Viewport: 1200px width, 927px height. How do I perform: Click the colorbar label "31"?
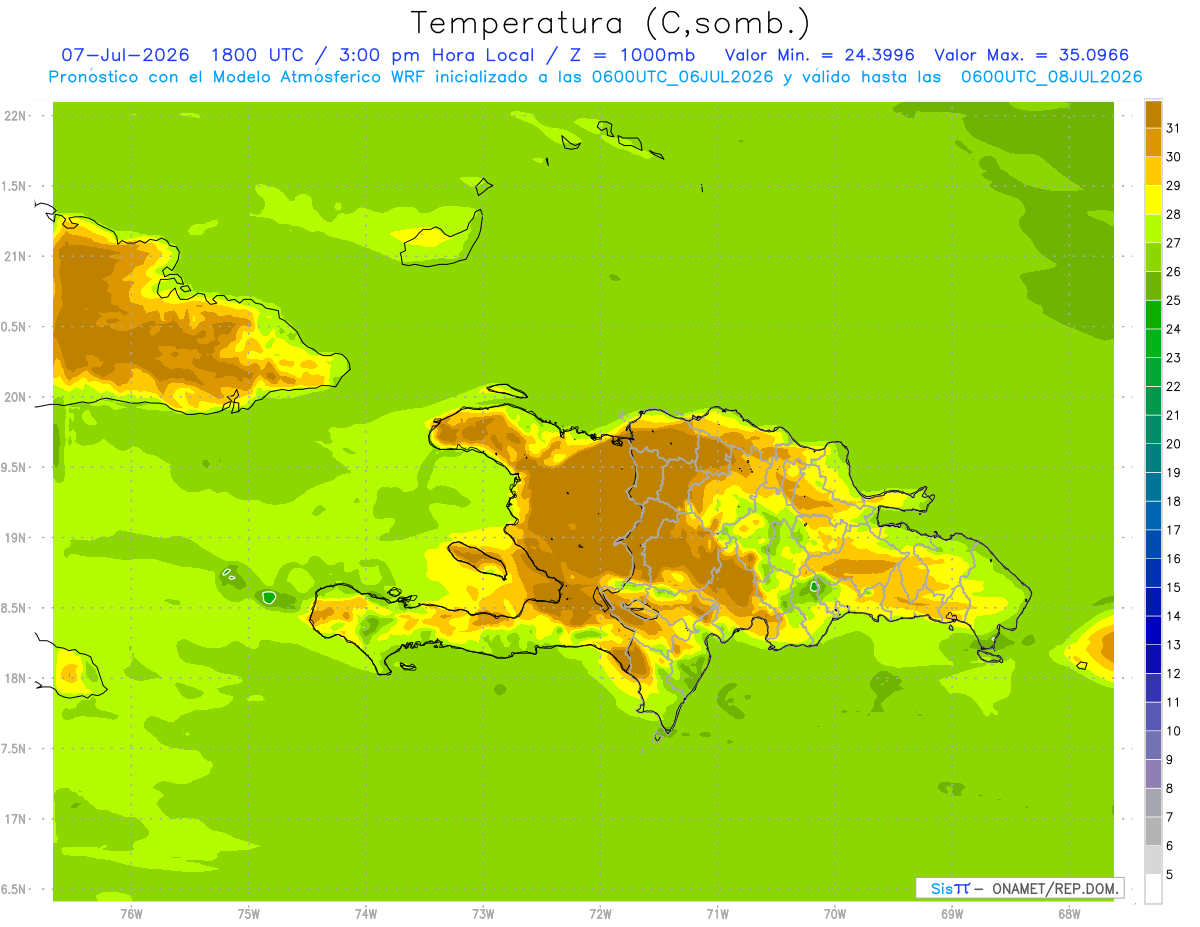click(x=1173, y=128)
